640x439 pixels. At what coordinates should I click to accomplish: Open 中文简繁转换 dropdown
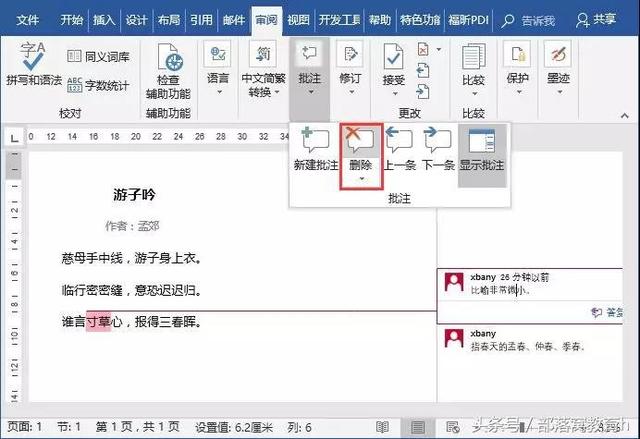263,69
